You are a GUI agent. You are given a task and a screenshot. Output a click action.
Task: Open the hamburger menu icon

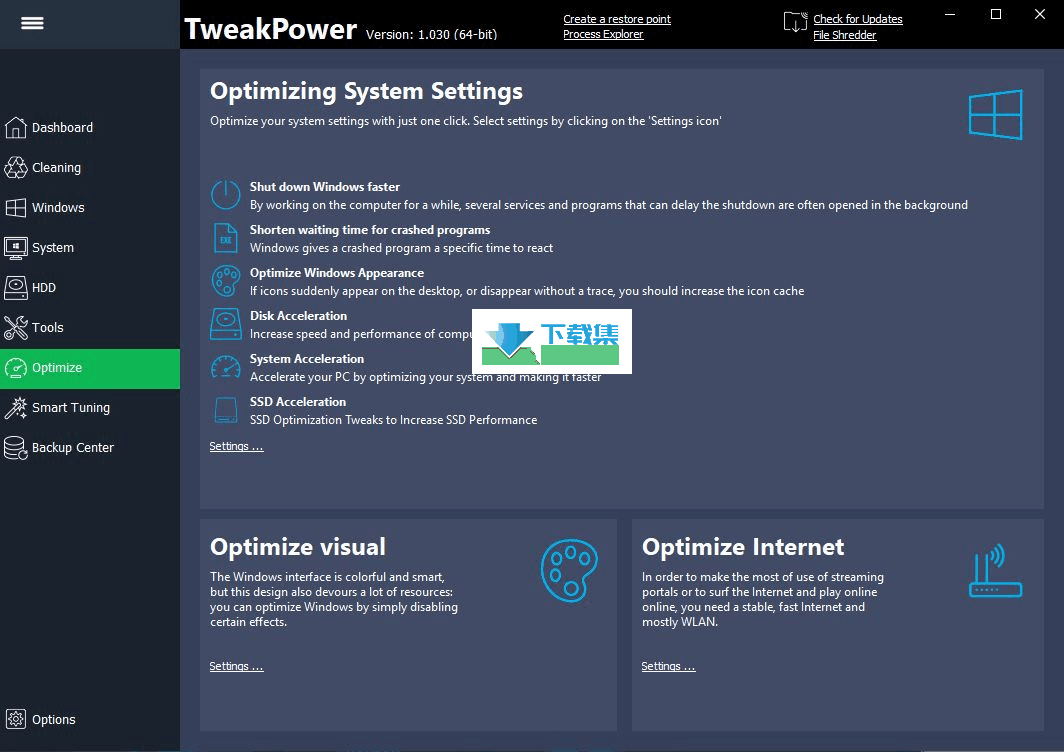(x=32, y=23)
